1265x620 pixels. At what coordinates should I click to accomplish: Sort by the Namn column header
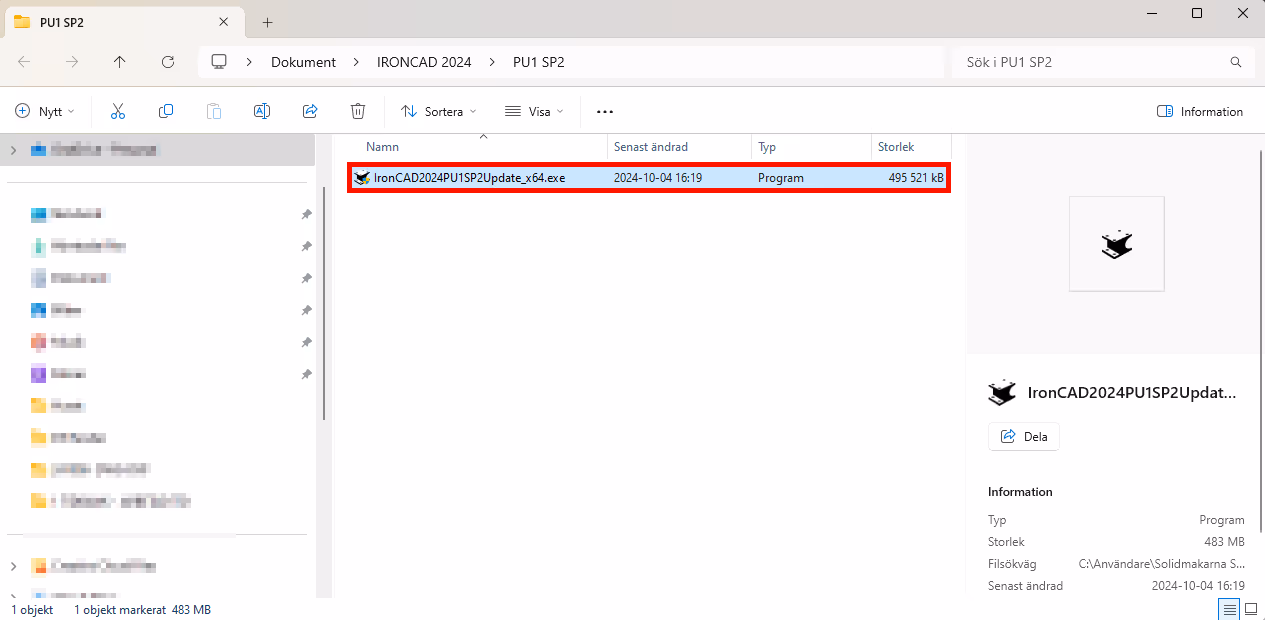pyautogui.click(x=382, y=147)
